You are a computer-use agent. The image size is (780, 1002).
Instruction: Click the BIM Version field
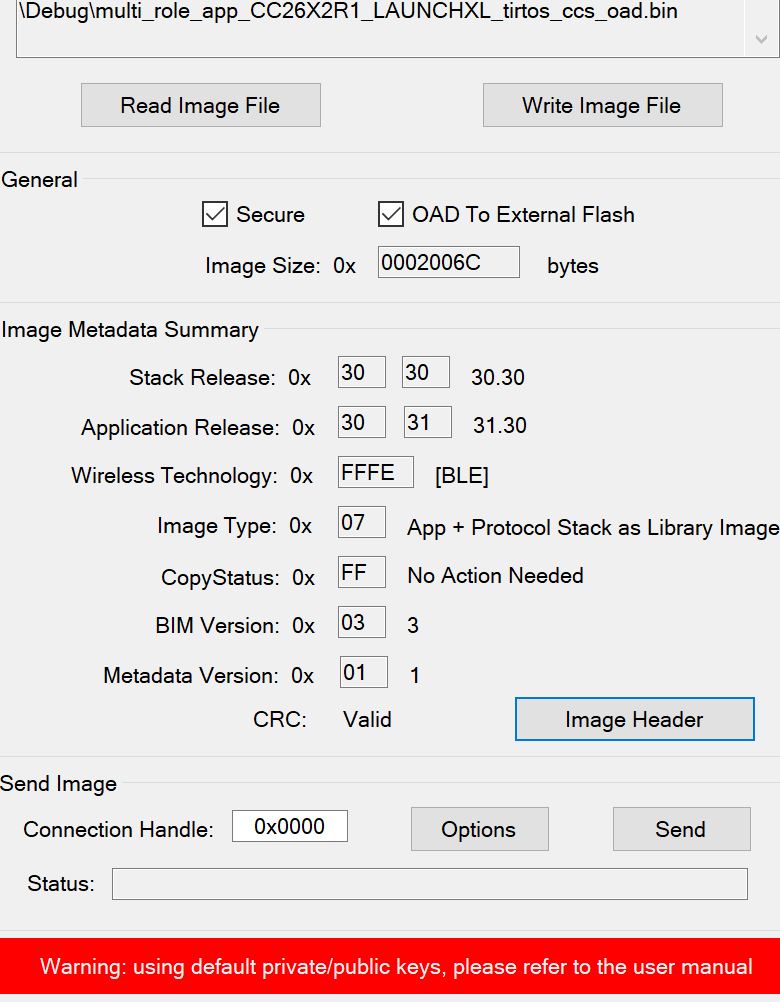361,622
